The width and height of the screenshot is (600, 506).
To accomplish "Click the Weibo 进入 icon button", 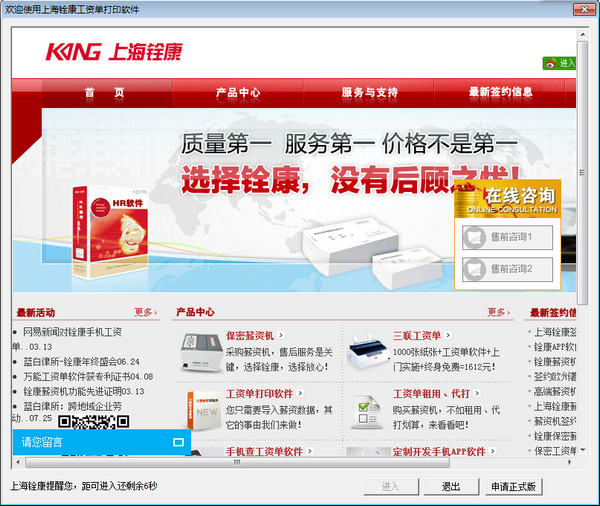I will [x=559, y=63].
